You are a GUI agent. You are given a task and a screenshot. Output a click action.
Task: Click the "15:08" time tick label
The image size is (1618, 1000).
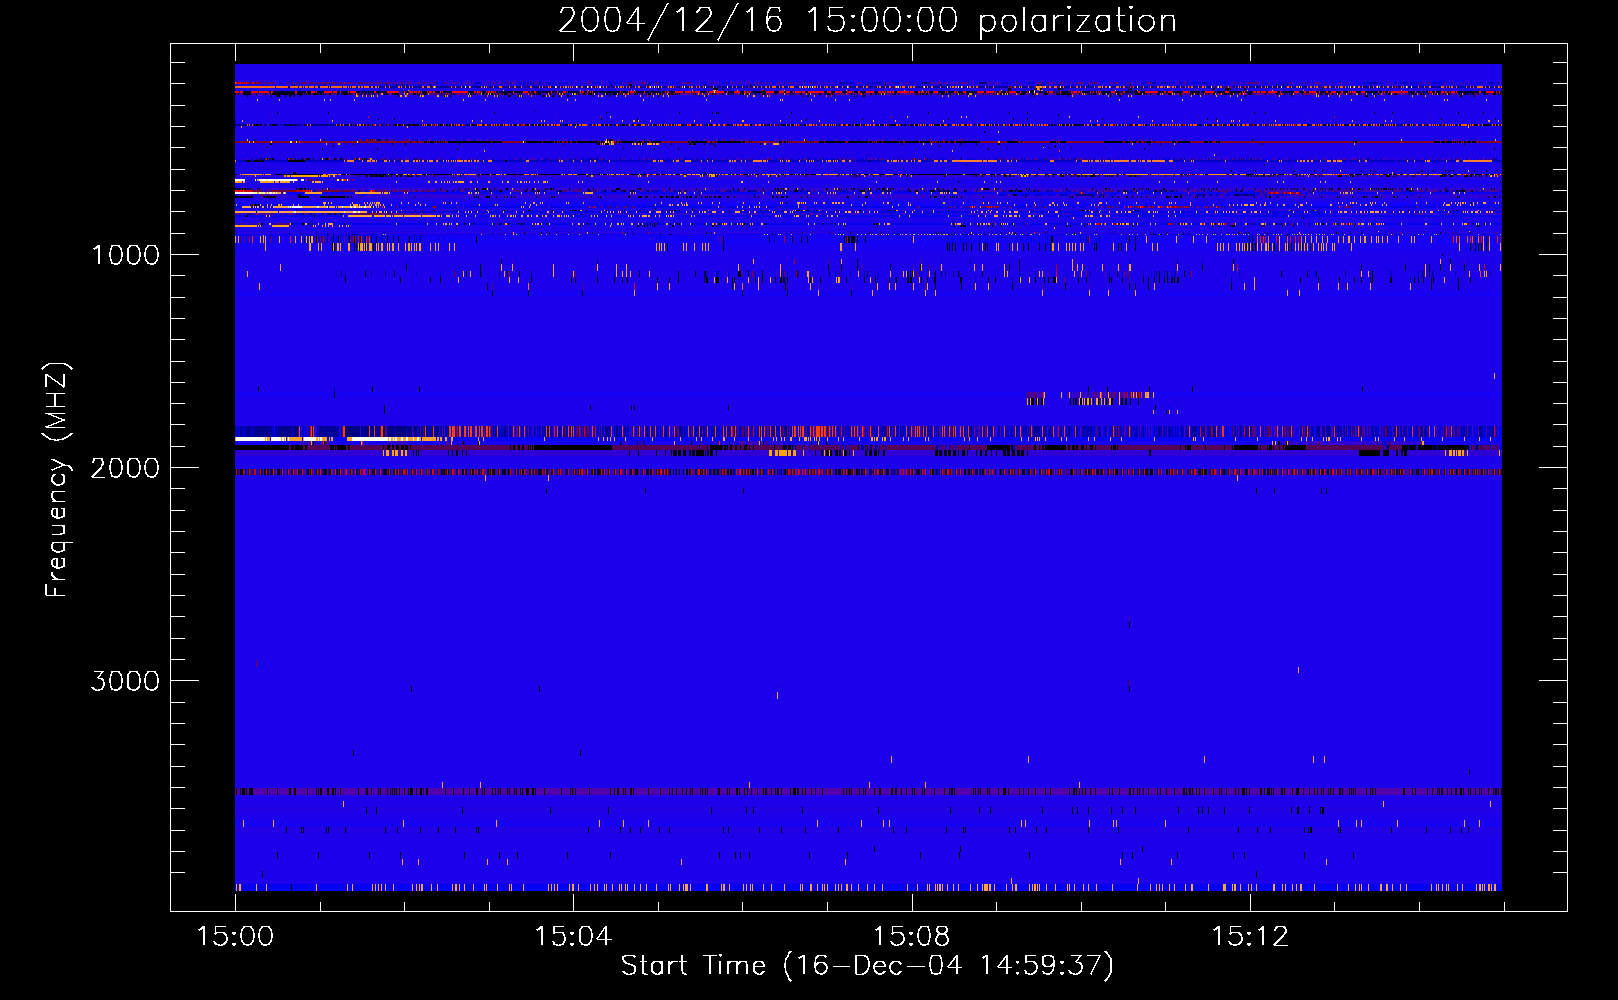coord(911,937)
